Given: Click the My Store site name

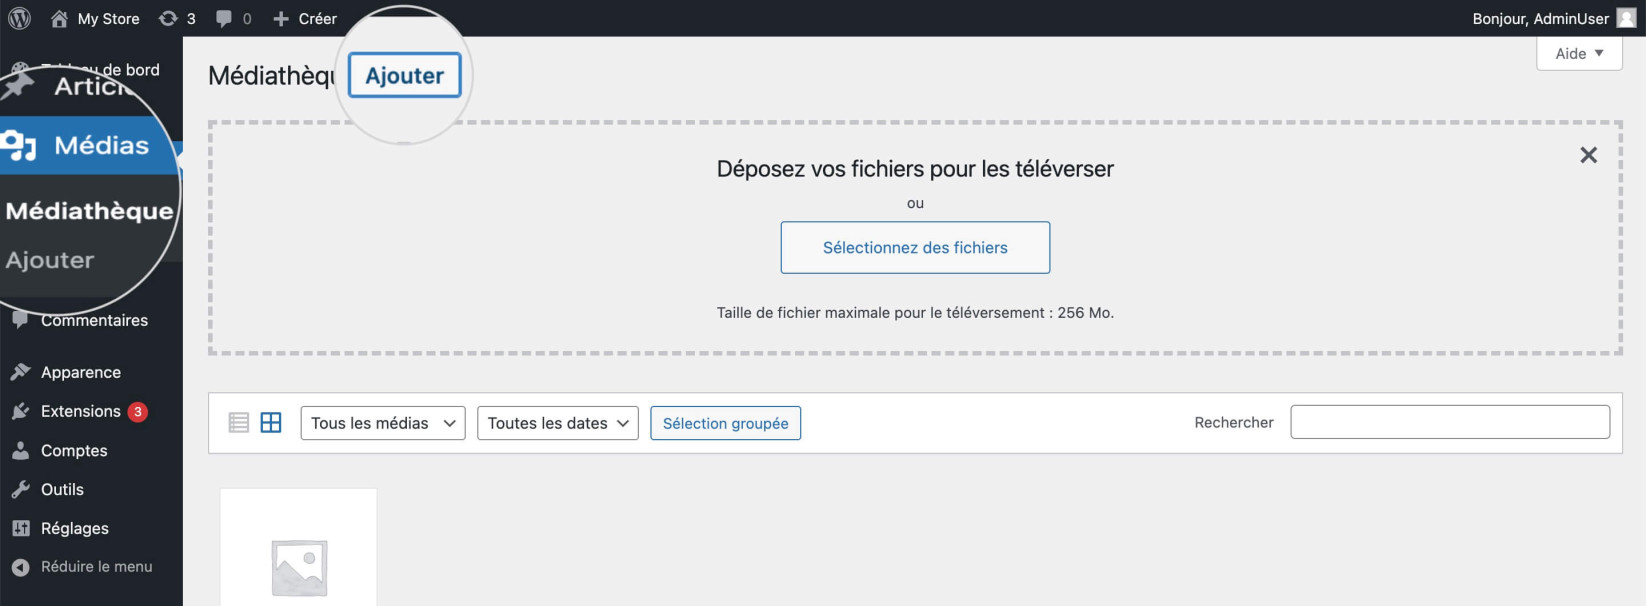Looking at the screenshot, I should click(109, 18).
